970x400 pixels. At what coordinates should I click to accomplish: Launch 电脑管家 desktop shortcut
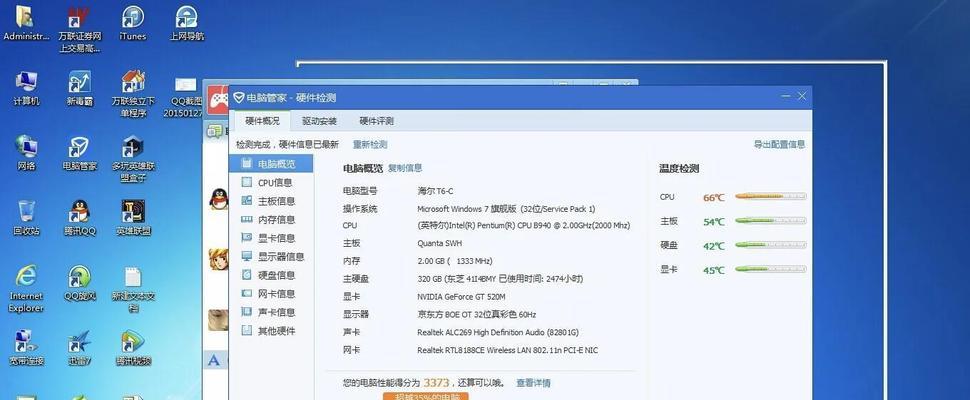point(79,153)
